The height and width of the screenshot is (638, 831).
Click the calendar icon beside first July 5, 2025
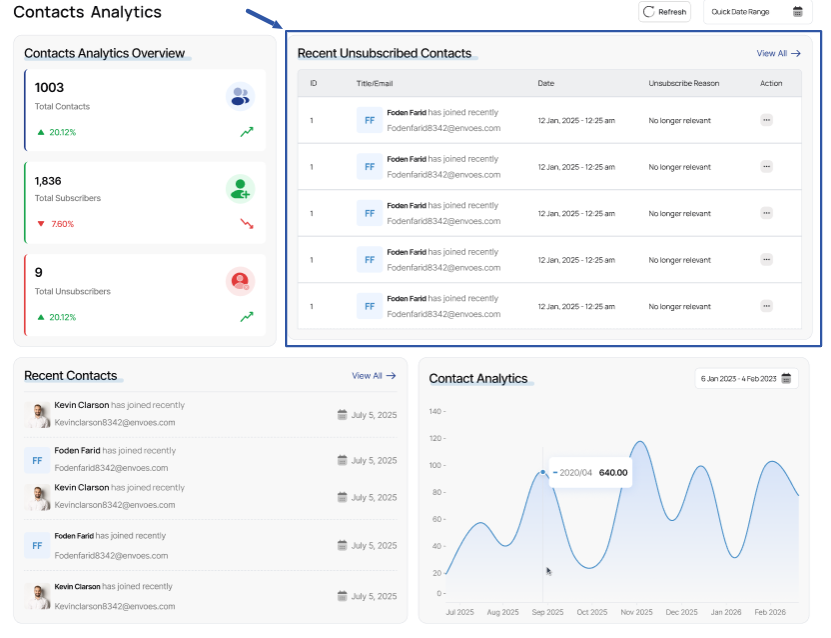342,414
